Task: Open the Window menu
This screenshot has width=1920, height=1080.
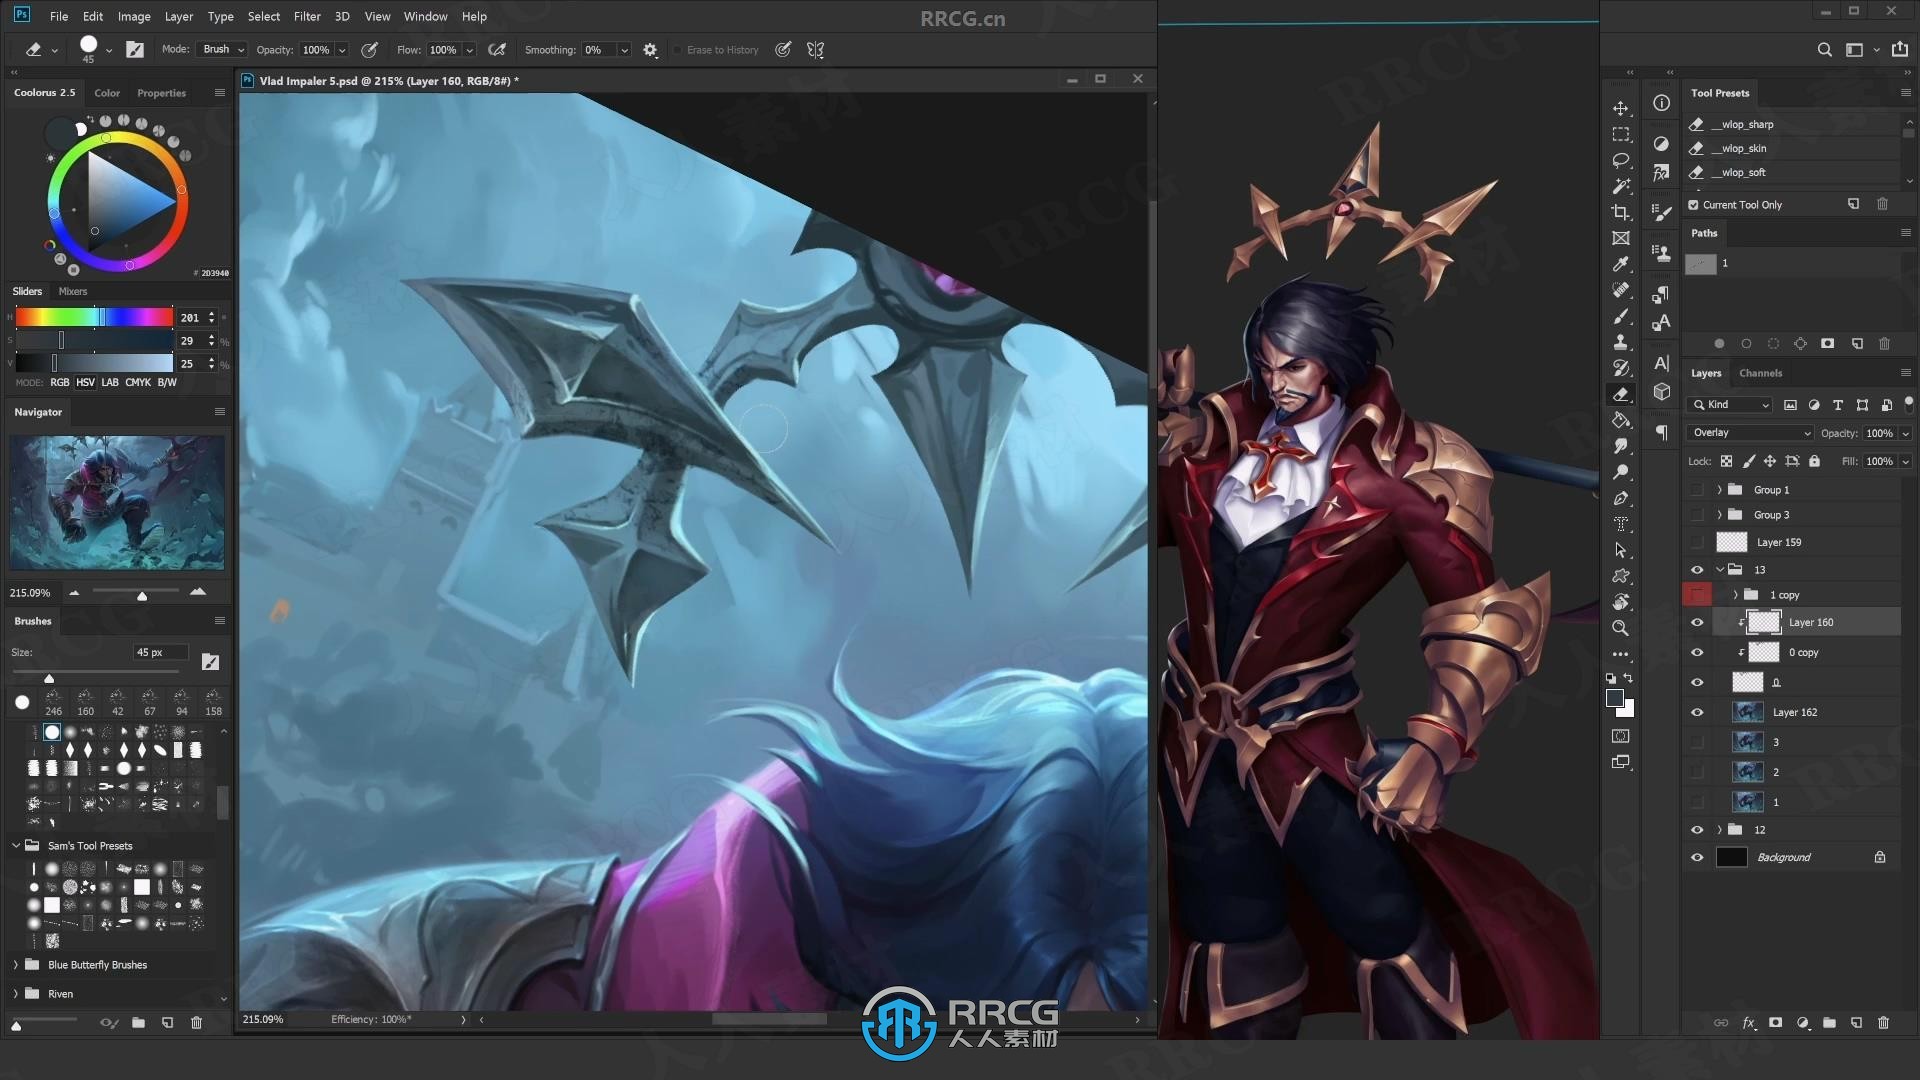Action: (x=425, y=16)
